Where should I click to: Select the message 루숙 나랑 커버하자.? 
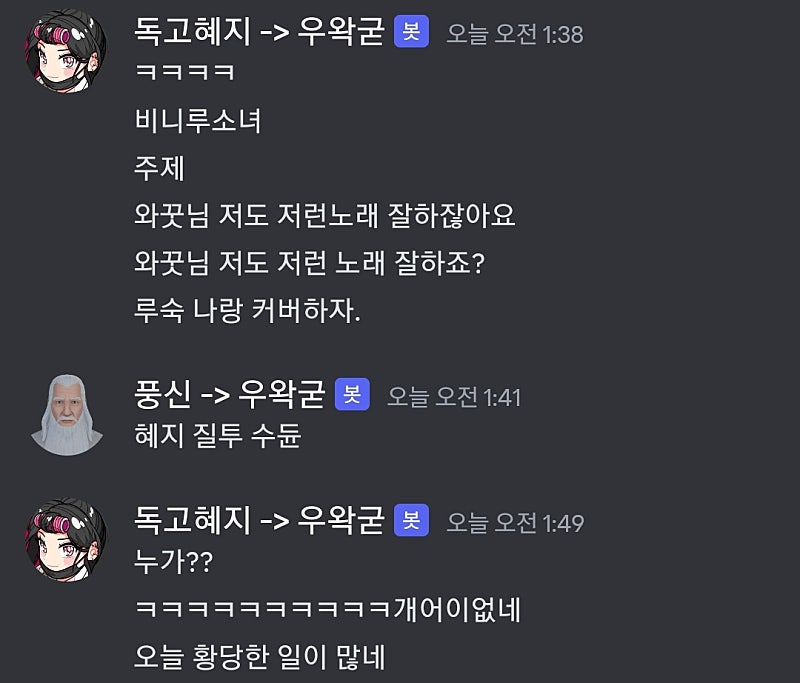pyautogui.click(x=247, y=310)
